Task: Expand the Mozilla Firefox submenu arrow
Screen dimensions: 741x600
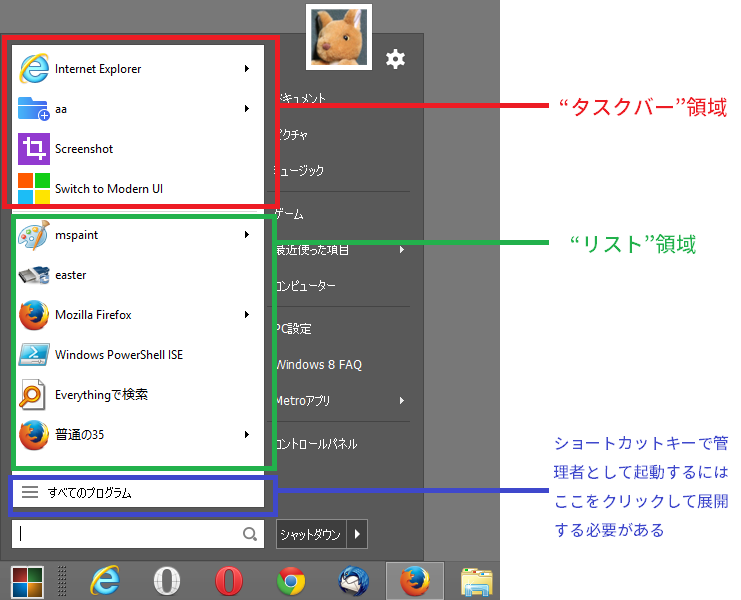Action: pyautogui.click(x=247, y=315)
